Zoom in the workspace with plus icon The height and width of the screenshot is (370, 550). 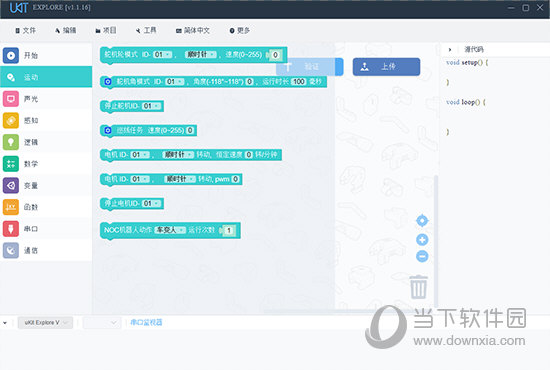[x=422, y=240]
